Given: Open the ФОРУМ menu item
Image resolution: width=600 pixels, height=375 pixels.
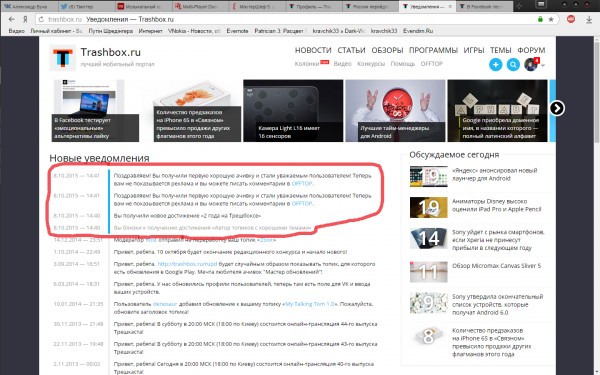Looking at the screenshot, I should tap(531, 50).
